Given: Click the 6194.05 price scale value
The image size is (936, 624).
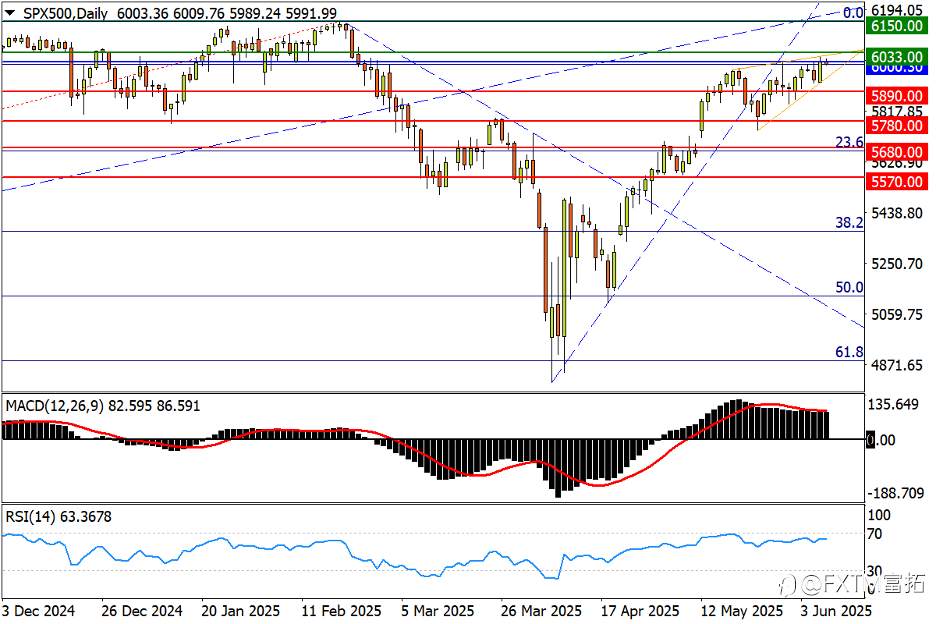Looking at the screenshot, I should (897, 10).
